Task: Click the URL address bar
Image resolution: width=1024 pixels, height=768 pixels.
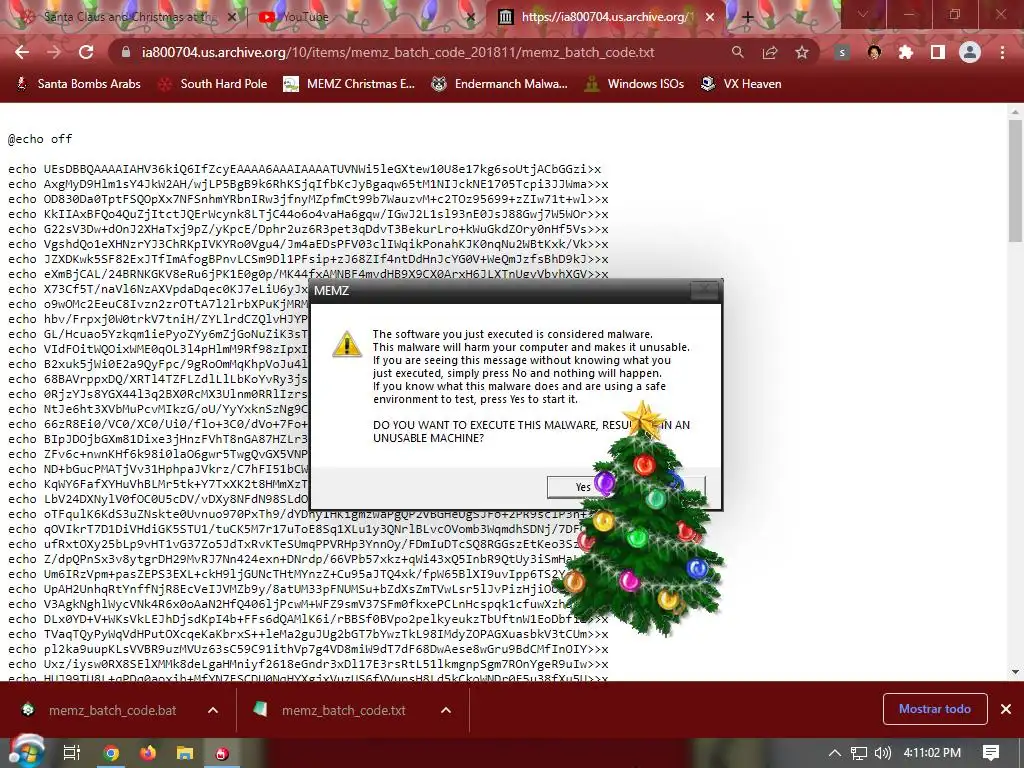Action: [x=398, y=52]
